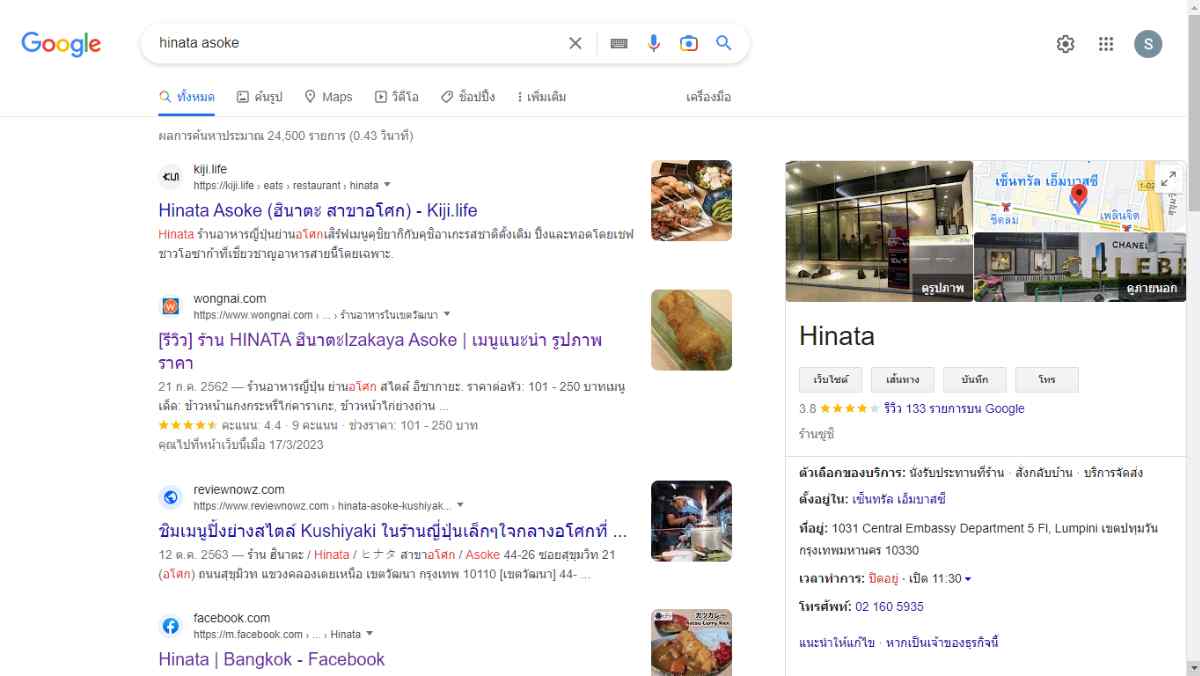Click แนะนำให้แก้ไข suggest an edit link
The width and height of the screenshot is (1200, 676).
coord(837,642)
